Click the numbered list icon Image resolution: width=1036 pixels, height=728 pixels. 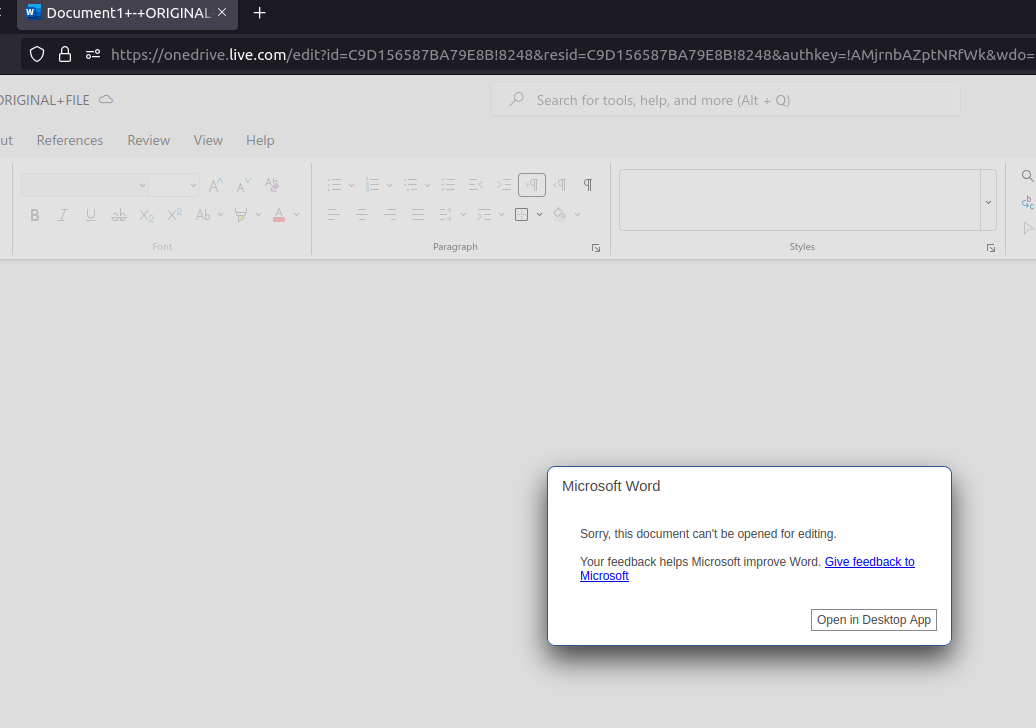click(x=373, y=185)
